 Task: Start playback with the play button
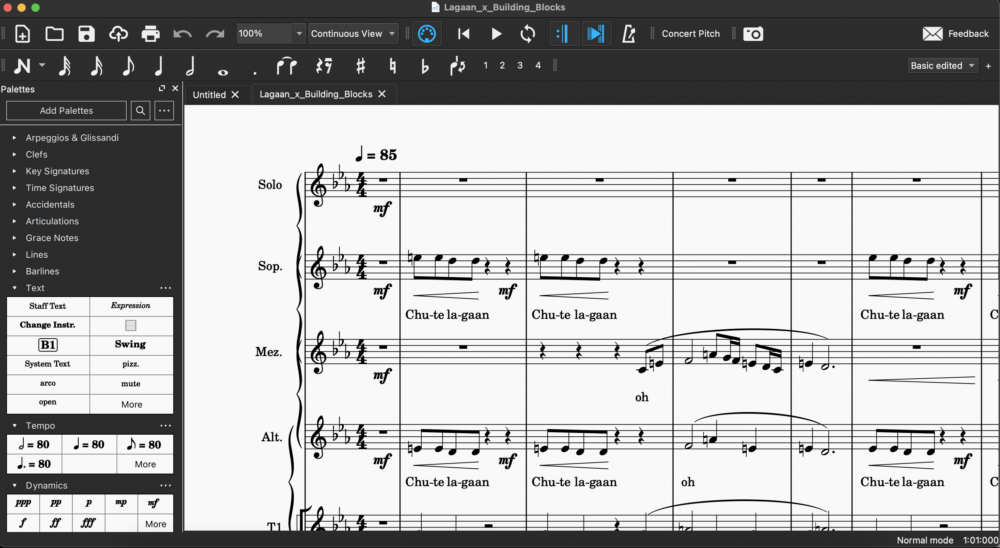tap(496, 34)
